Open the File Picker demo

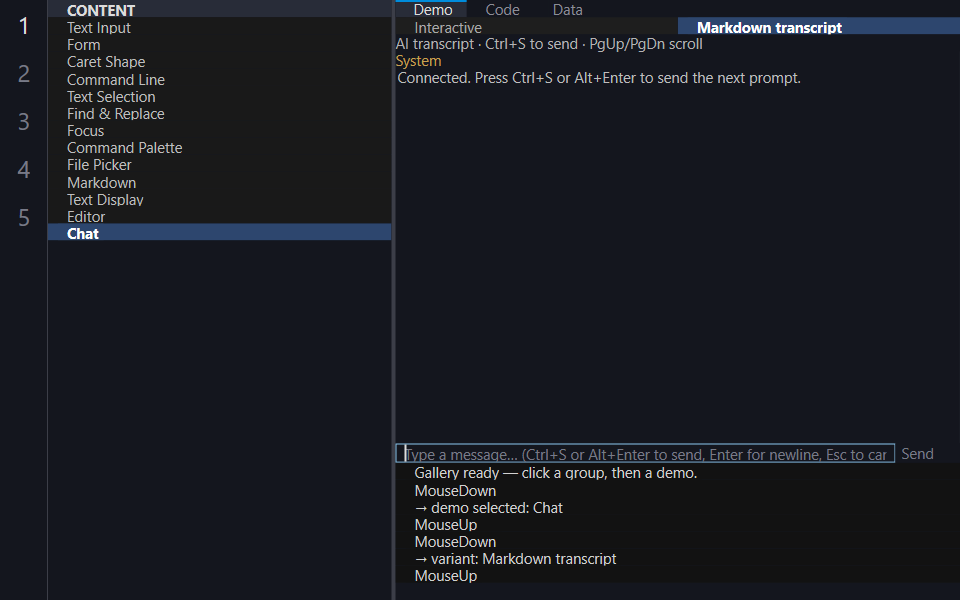219,165
